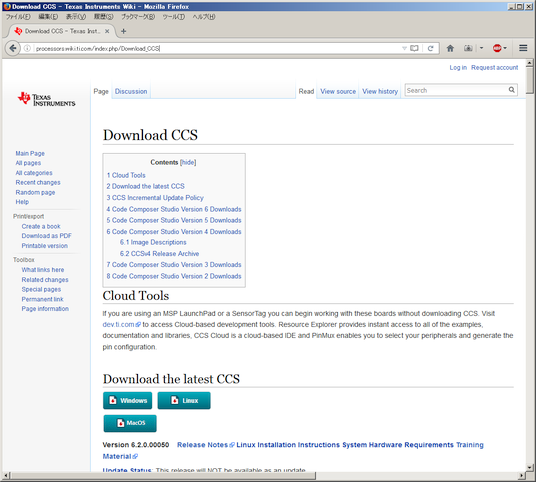Click the Permanent link entry
Image resolution: width=536 pixels, height=482 pixels.
(42, 299)
